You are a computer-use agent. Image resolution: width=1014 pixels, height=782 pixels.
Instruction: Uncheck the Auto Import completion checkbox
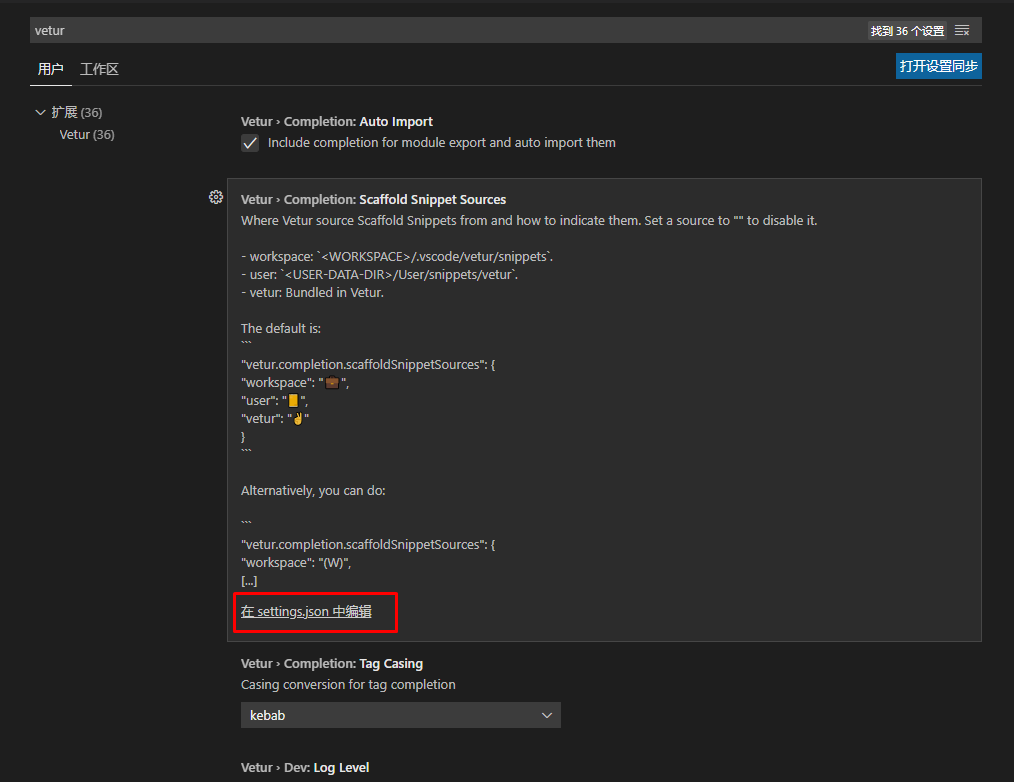250,143
